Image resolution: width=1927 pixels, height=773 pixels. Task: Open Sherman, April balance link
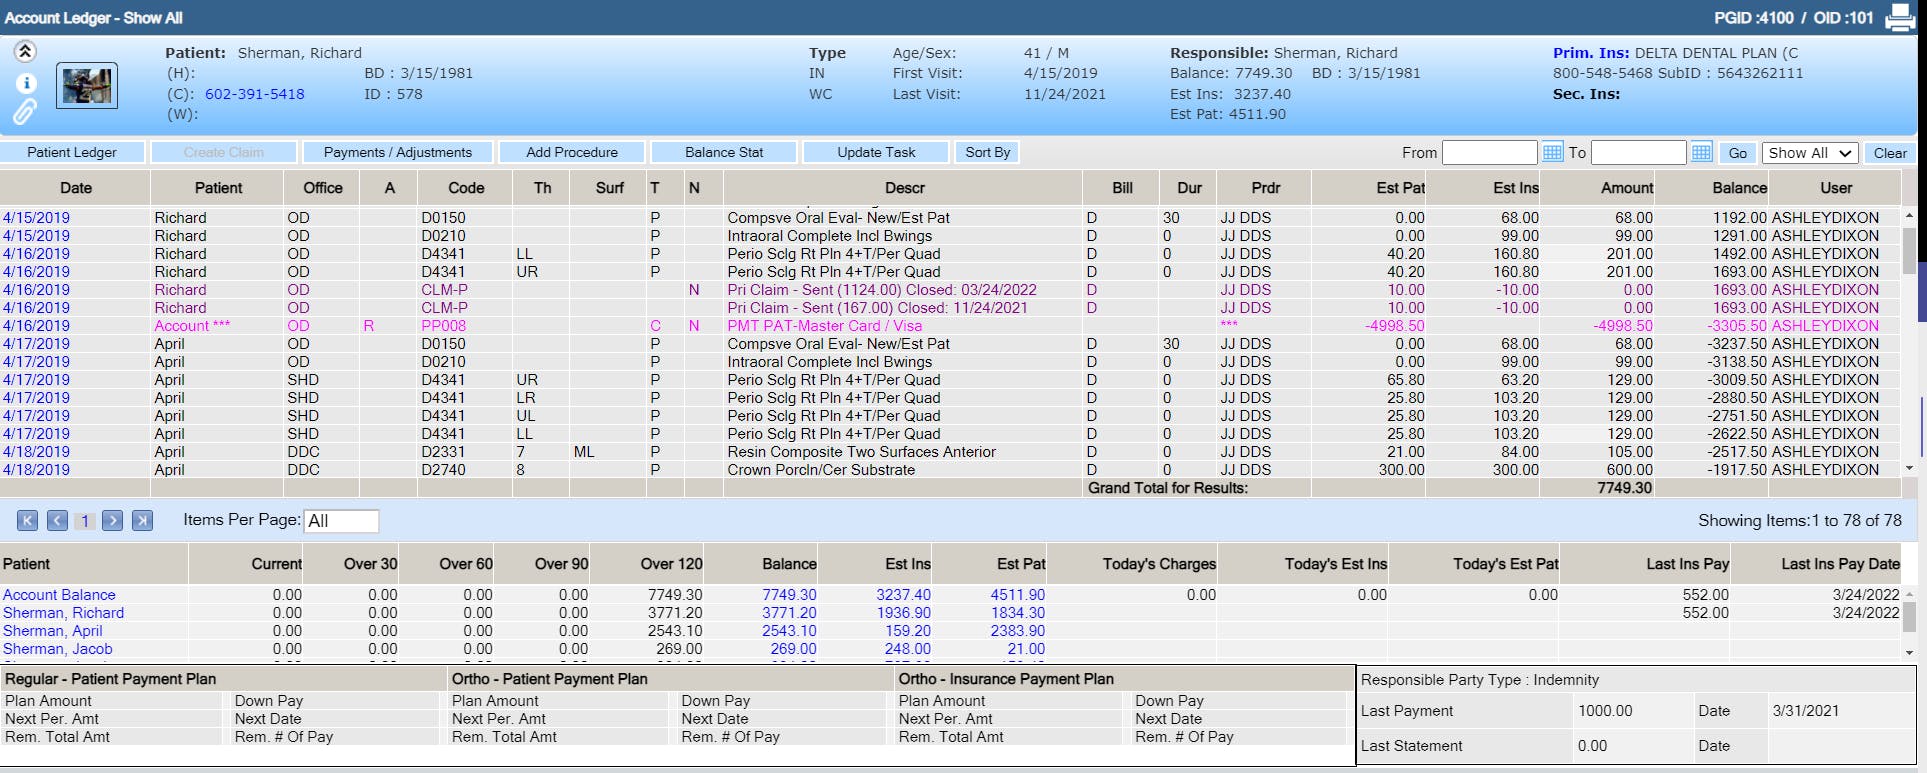[789, 631]
